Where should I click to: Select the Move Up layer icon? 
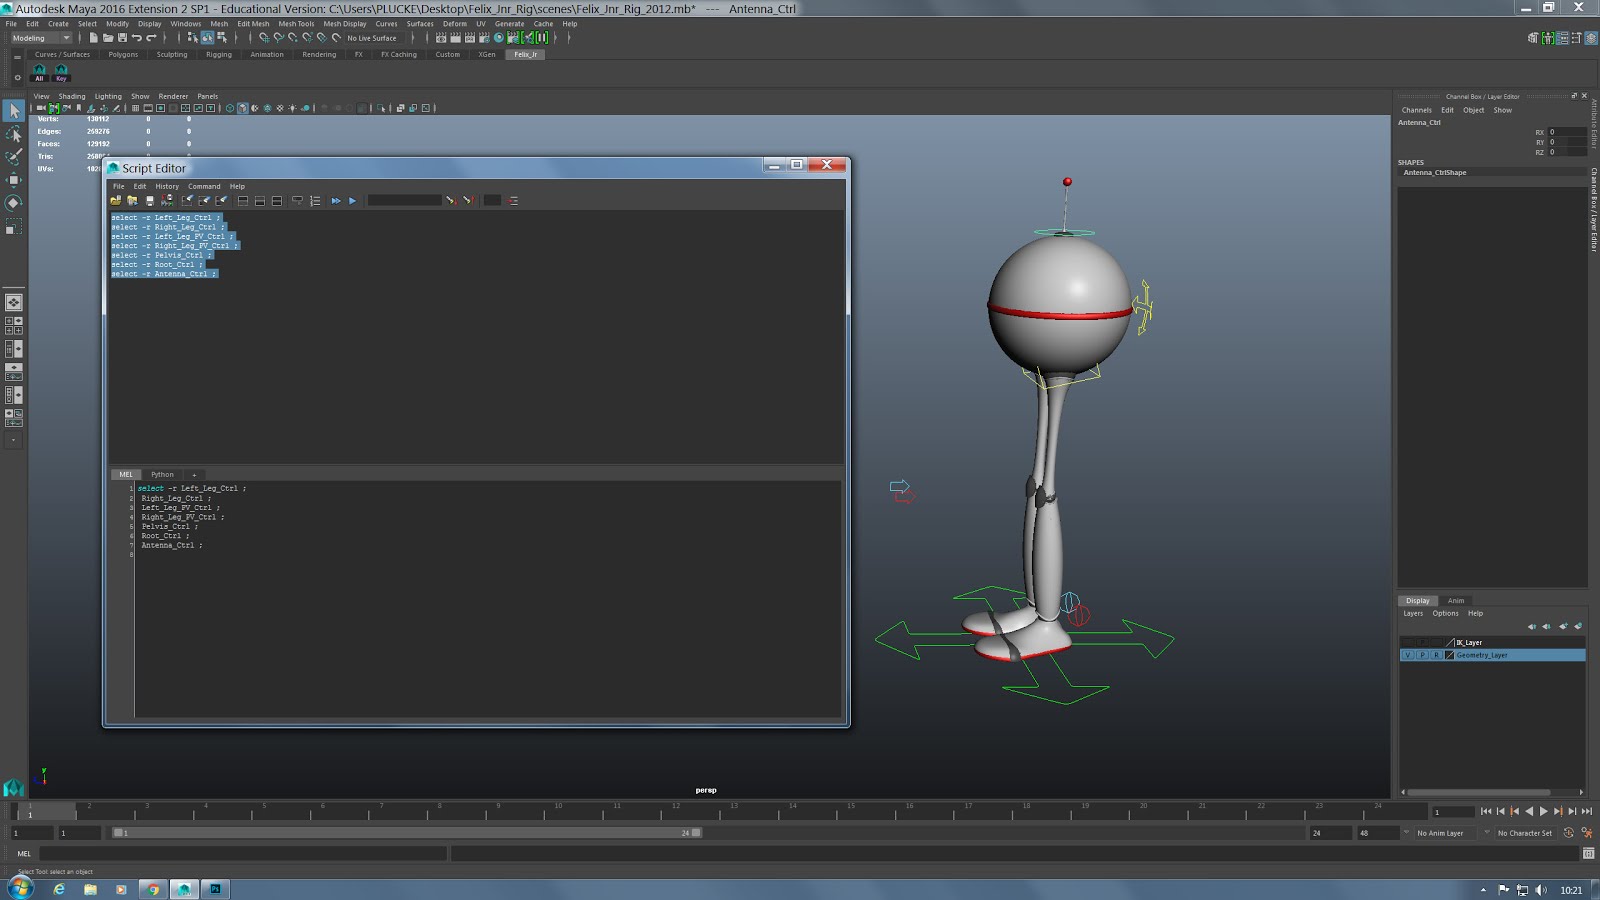pos(1532,627)
